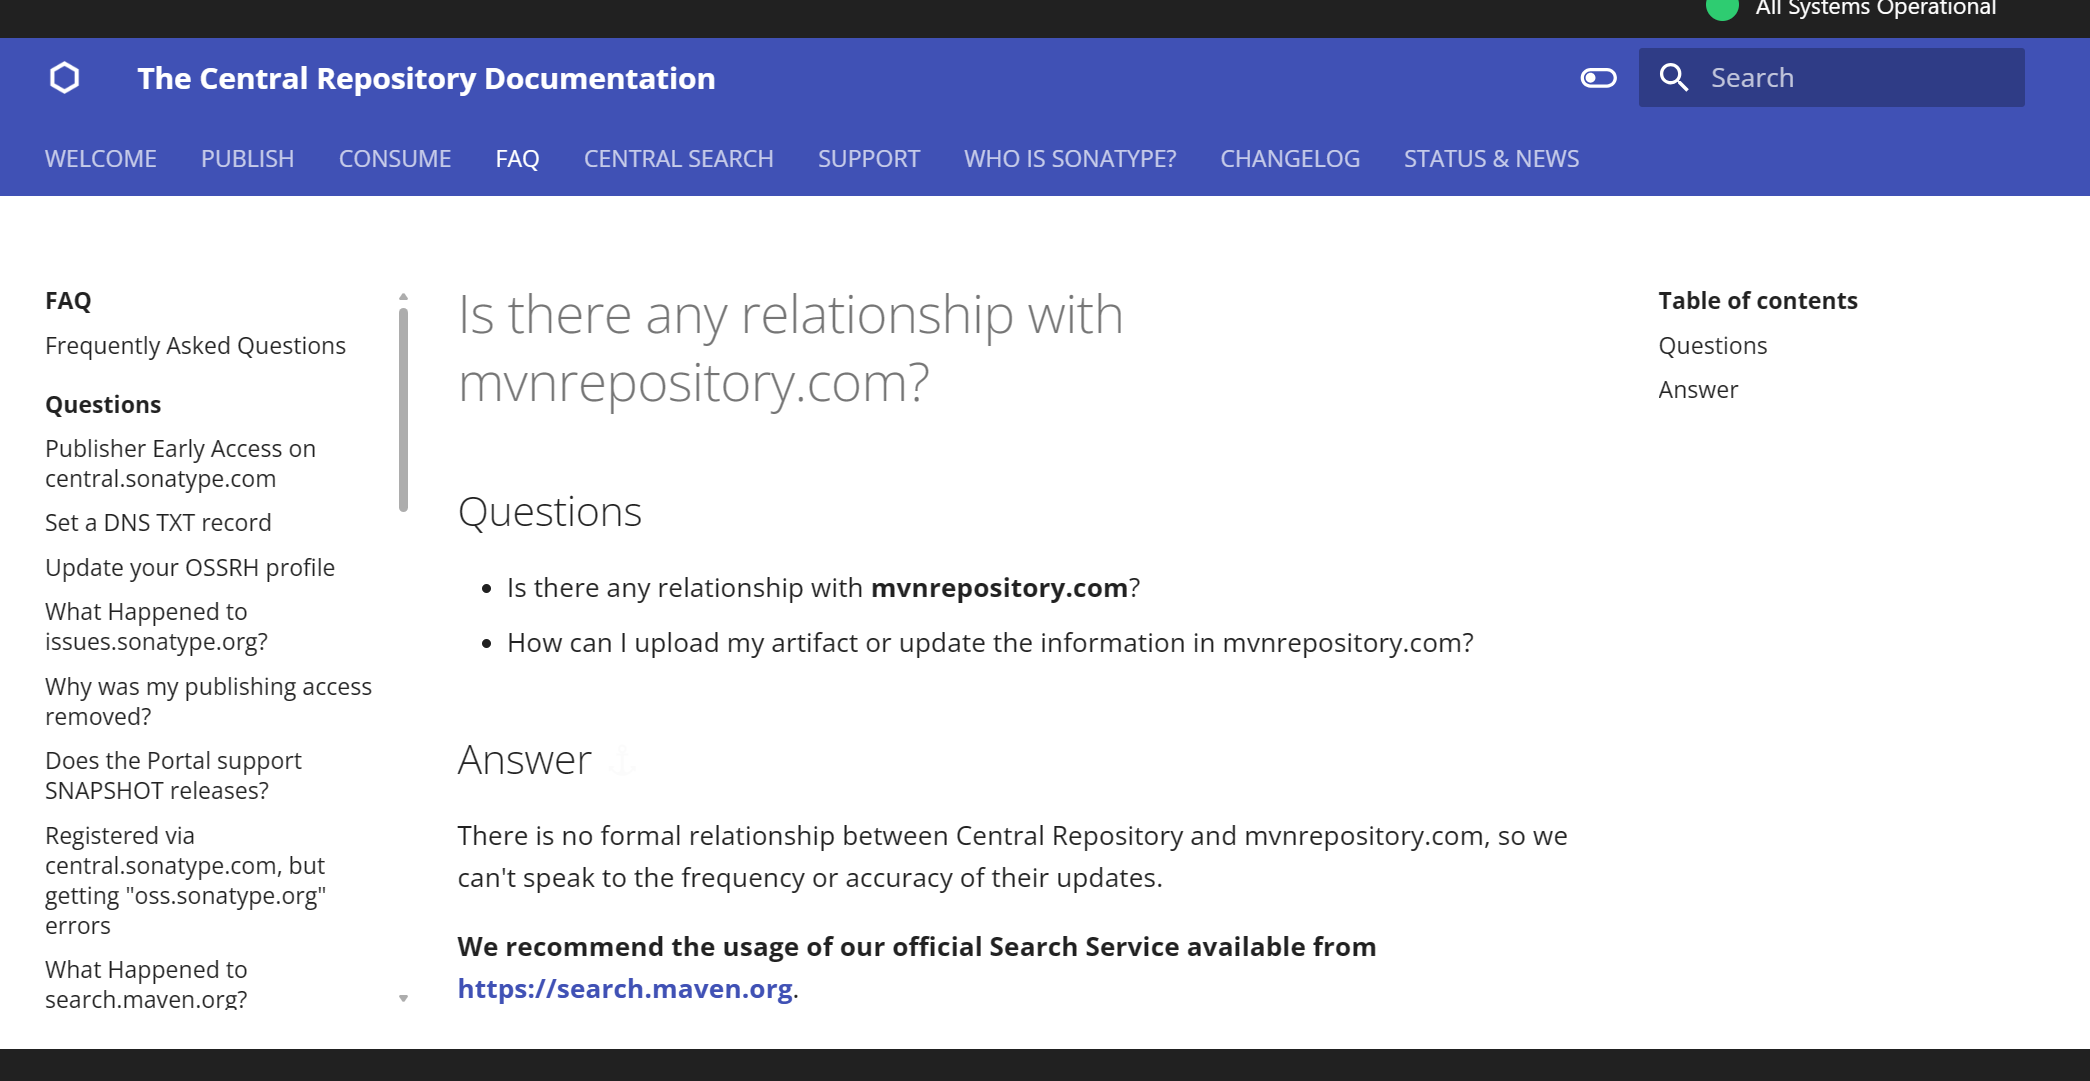Click the hexagon site logo icon
The height and width of the screenshot is (1081, 2090).
click(x=65, y=78)
